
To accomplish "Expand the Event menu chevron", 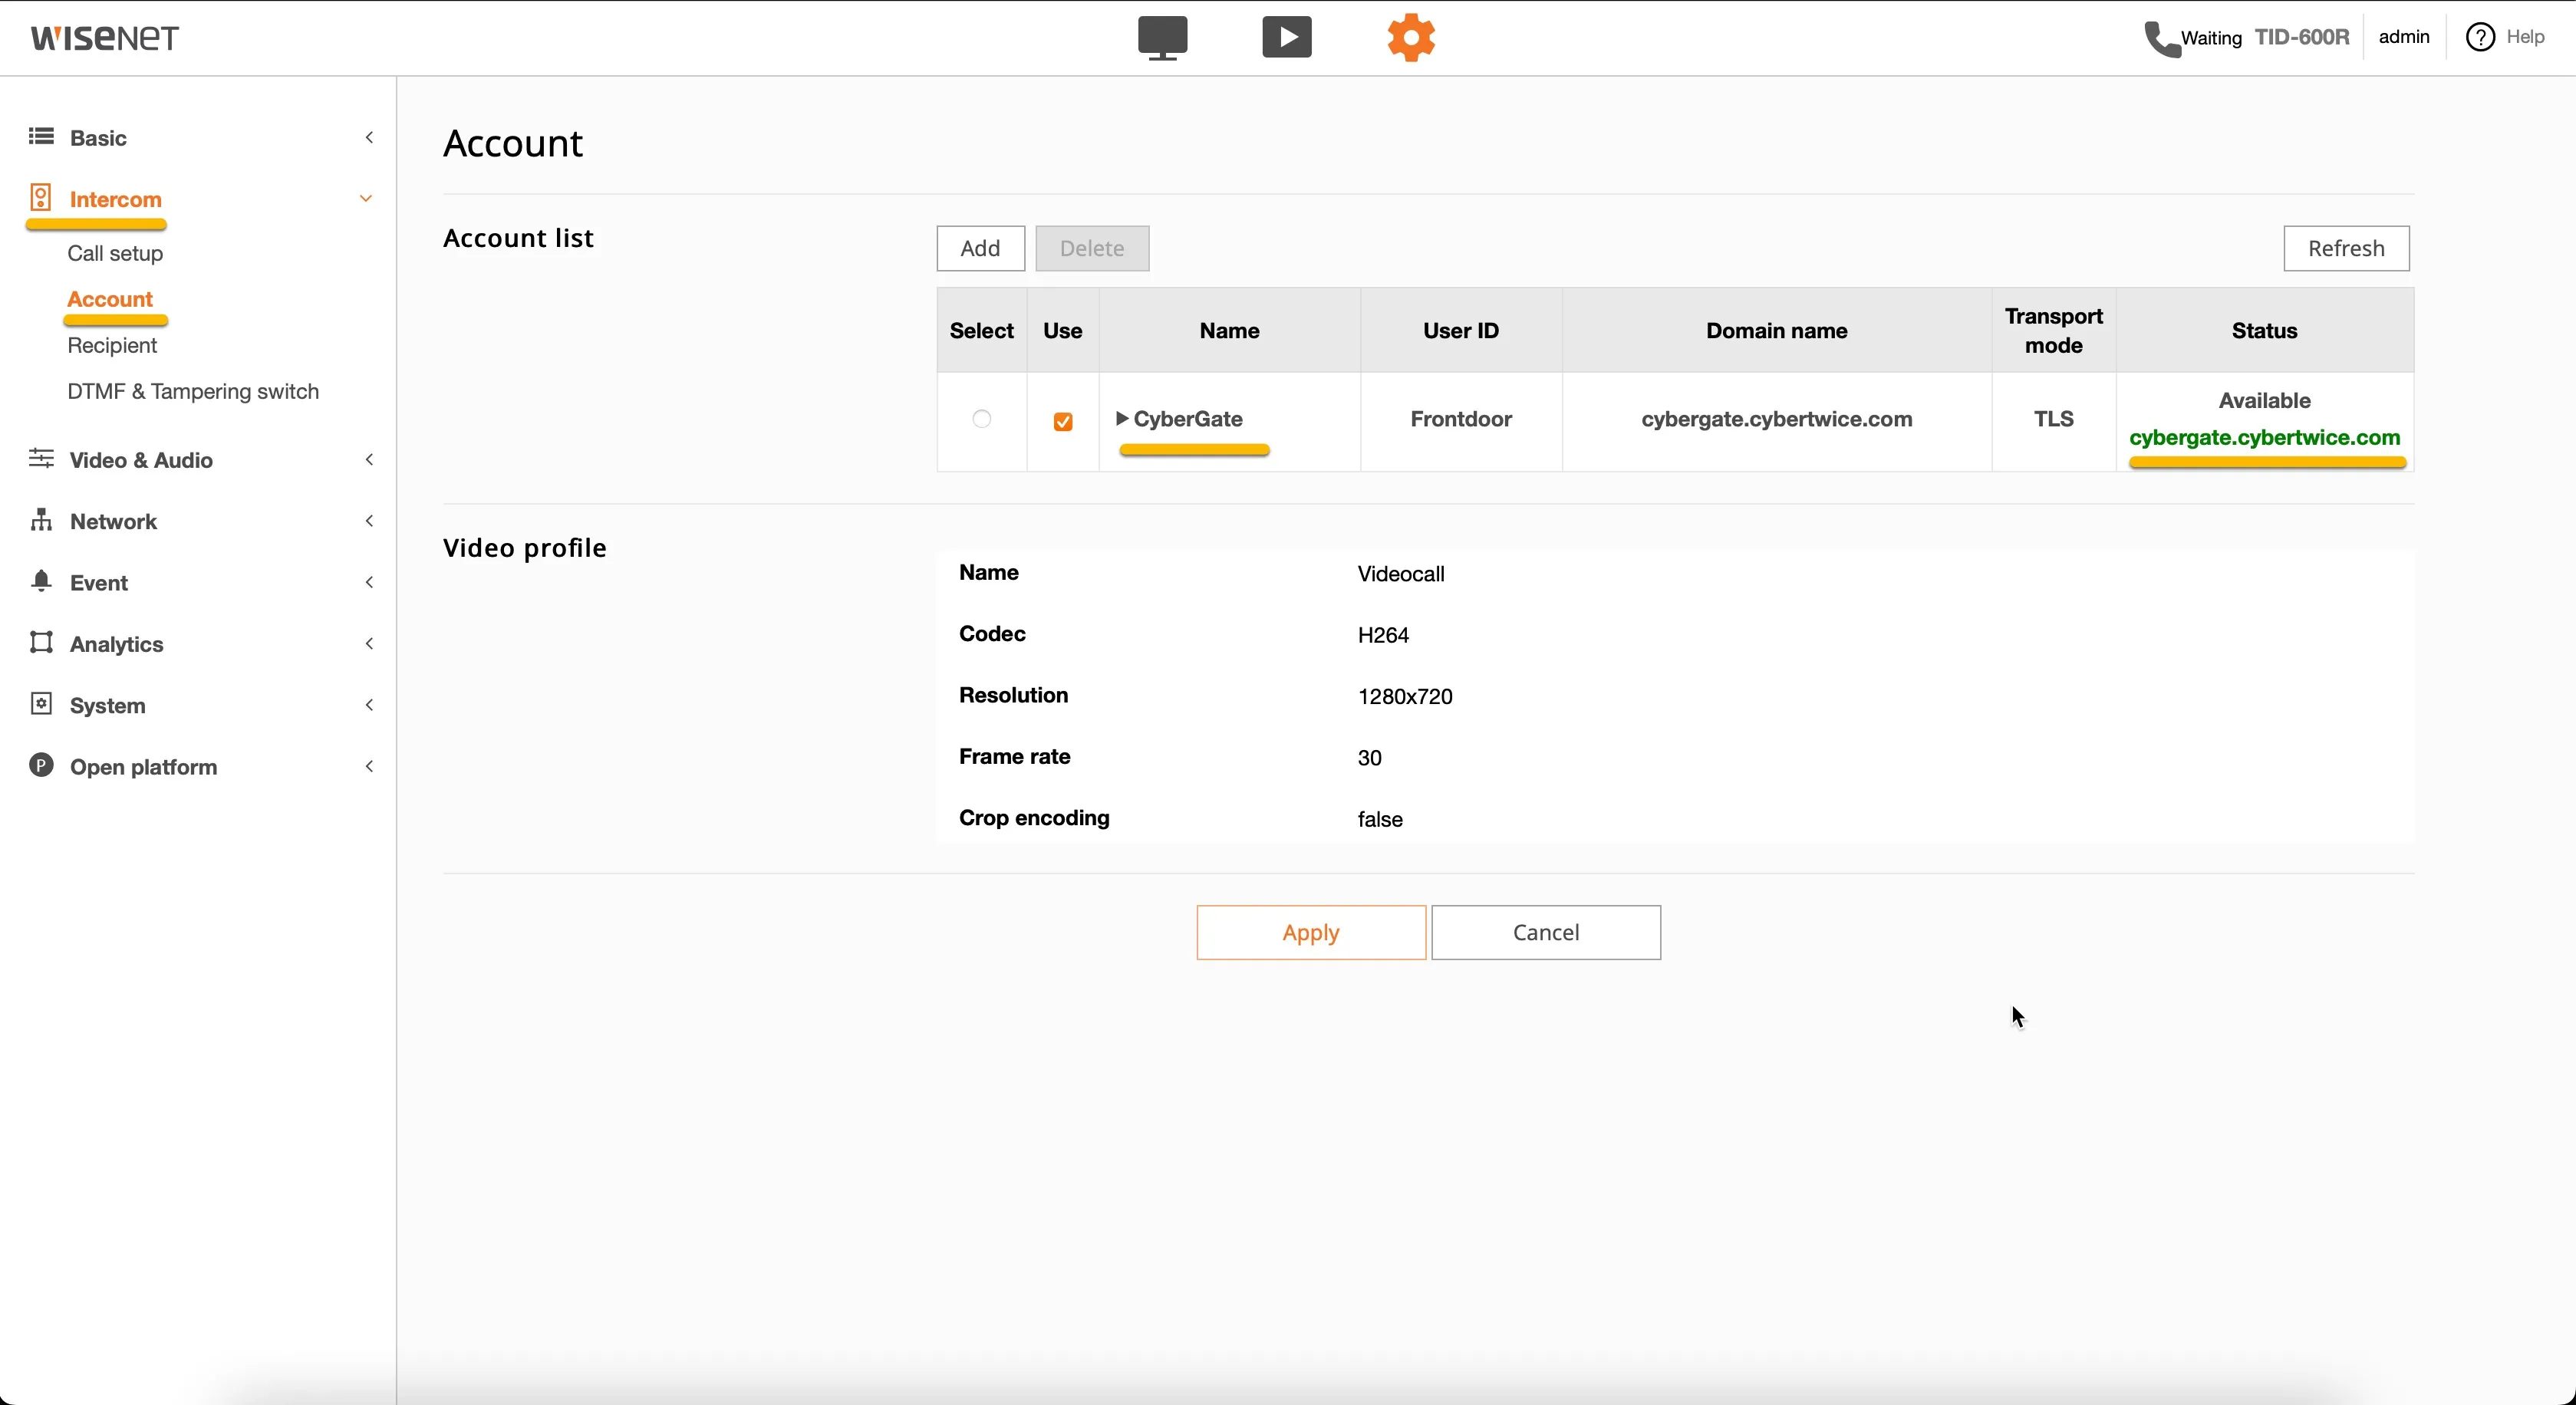I will [x=369, y=582].
